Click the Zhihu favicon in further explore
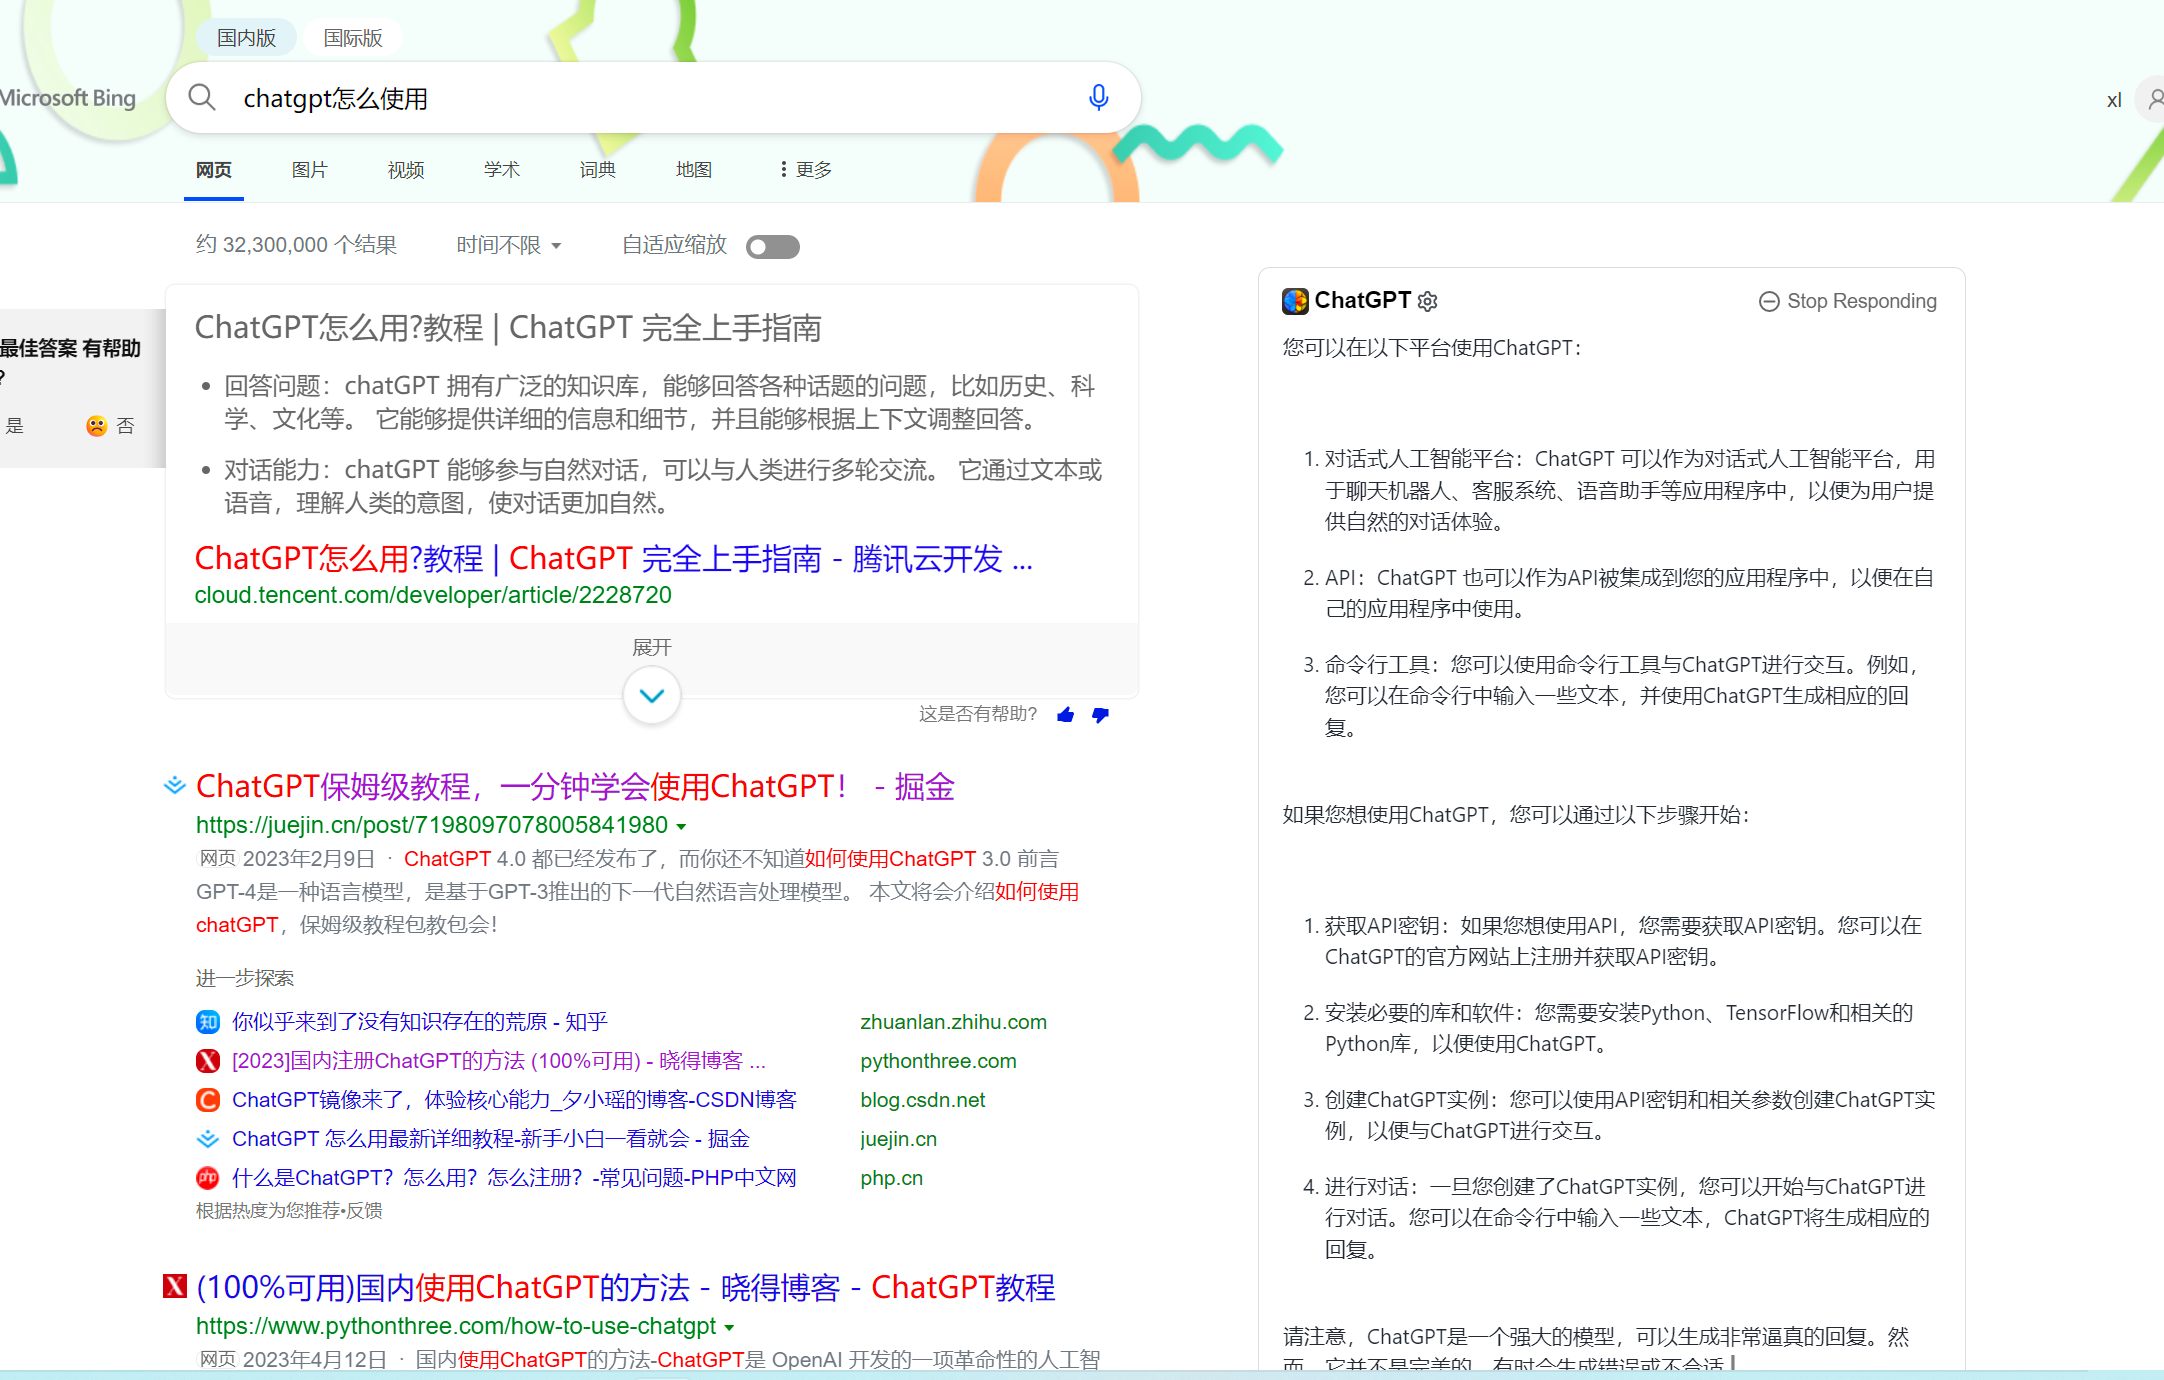This screenshot has width=2164, height=1380. click(x=208, y=1022)
